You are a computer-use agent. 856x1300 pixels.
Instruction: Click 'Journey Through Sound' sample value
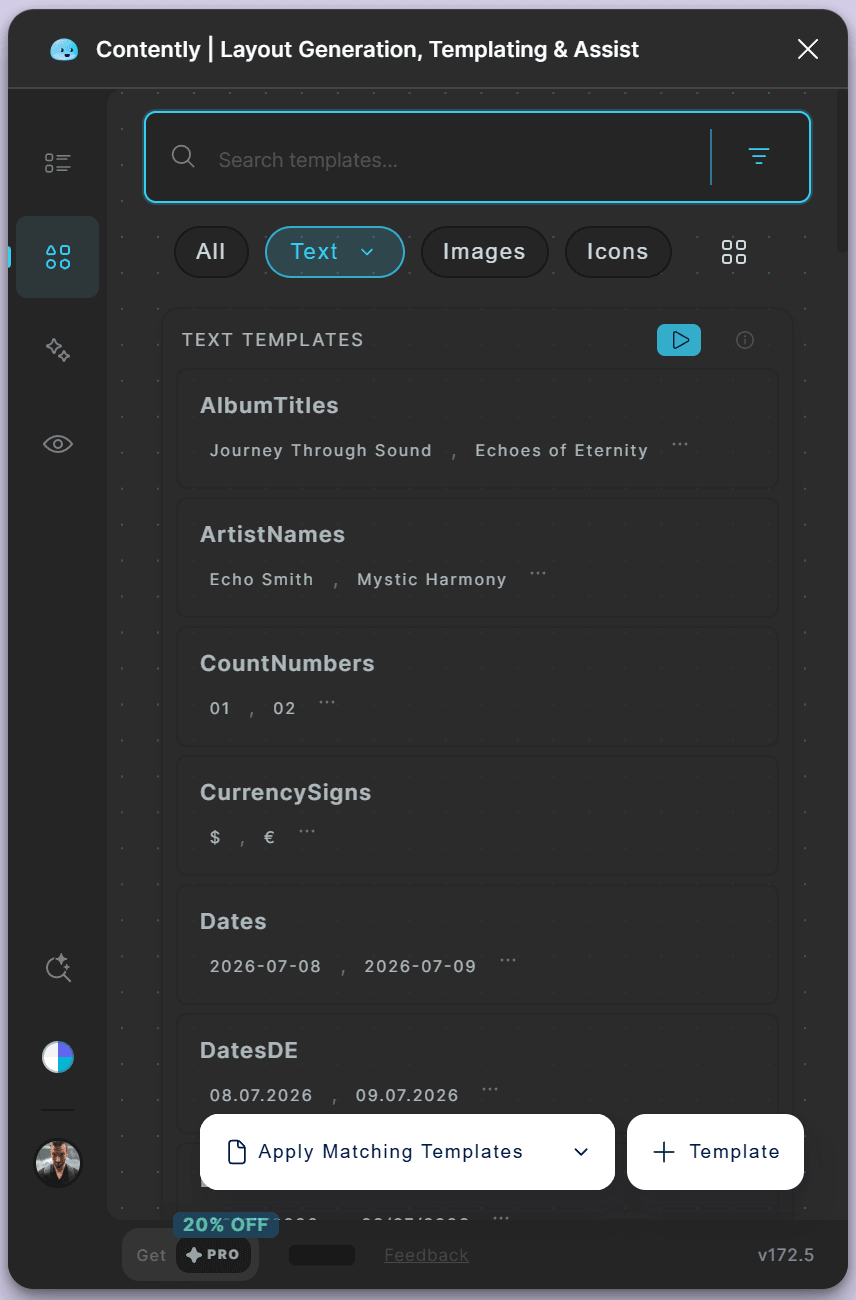coord(320,451)
